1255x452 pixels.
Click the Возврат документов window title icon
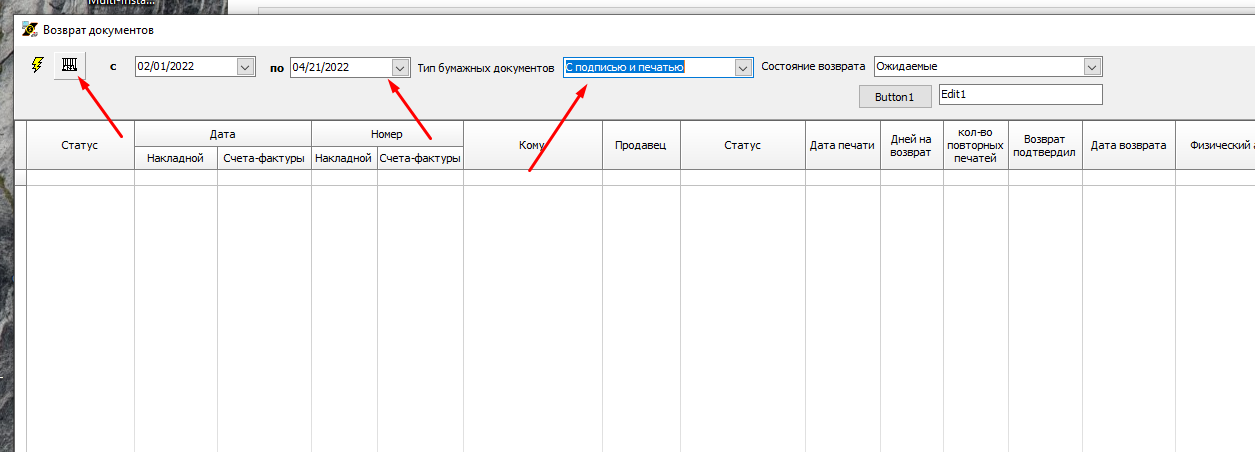(30, 30)
